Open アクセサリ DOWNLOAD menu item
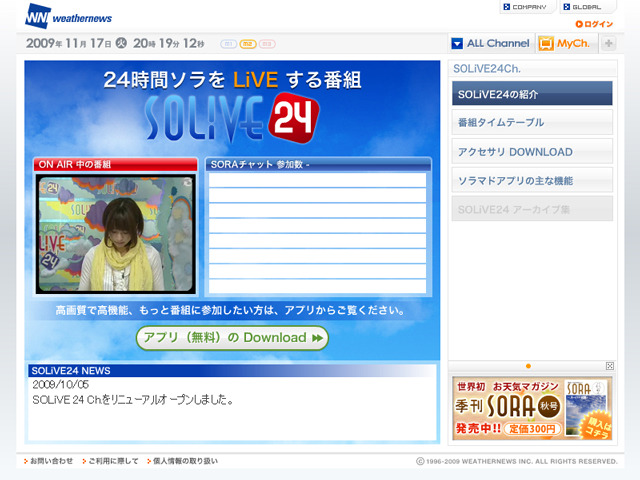Screen dimensions: 640x480 point(532,151)
